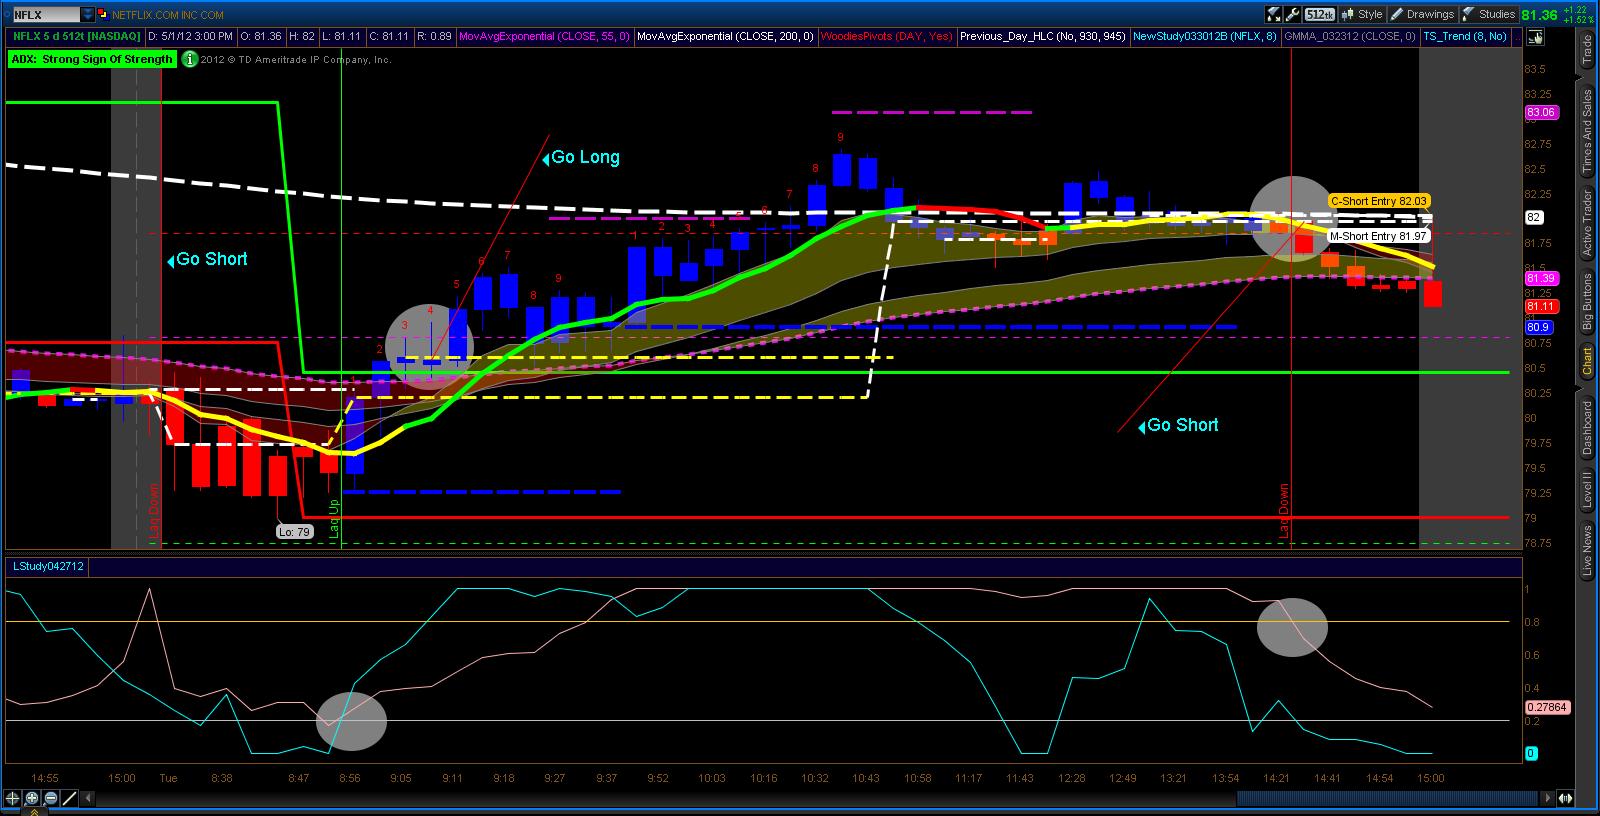This screenshot has width=1600, height=816.
Task: Open the wrench chart settings icon
Action: point(1293,14)
